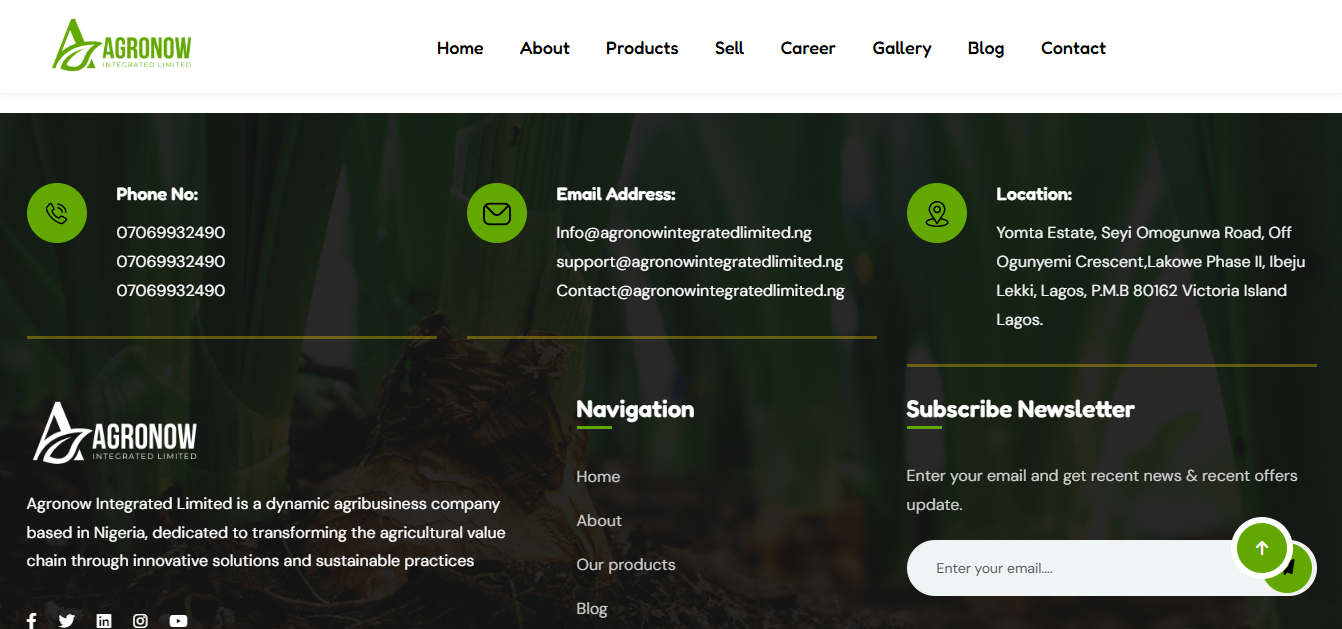This screenshot has height=629, width=1342.
Task: Click the scroll-to-top arrow button
Action: (x=1261, y=547)
